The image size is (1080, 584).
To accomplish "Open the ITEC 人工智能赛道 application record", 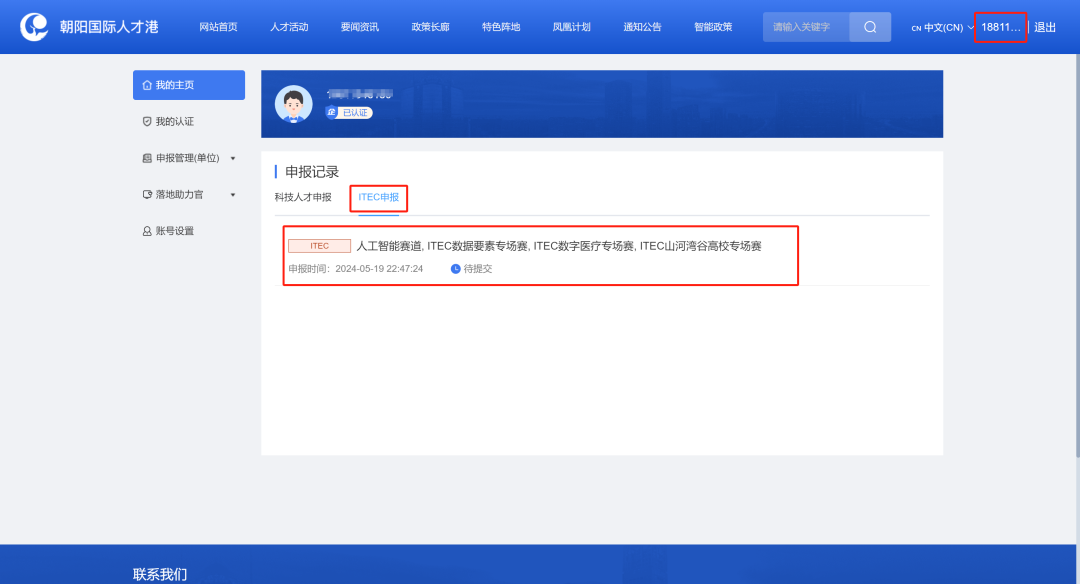I will pos(558,246).
